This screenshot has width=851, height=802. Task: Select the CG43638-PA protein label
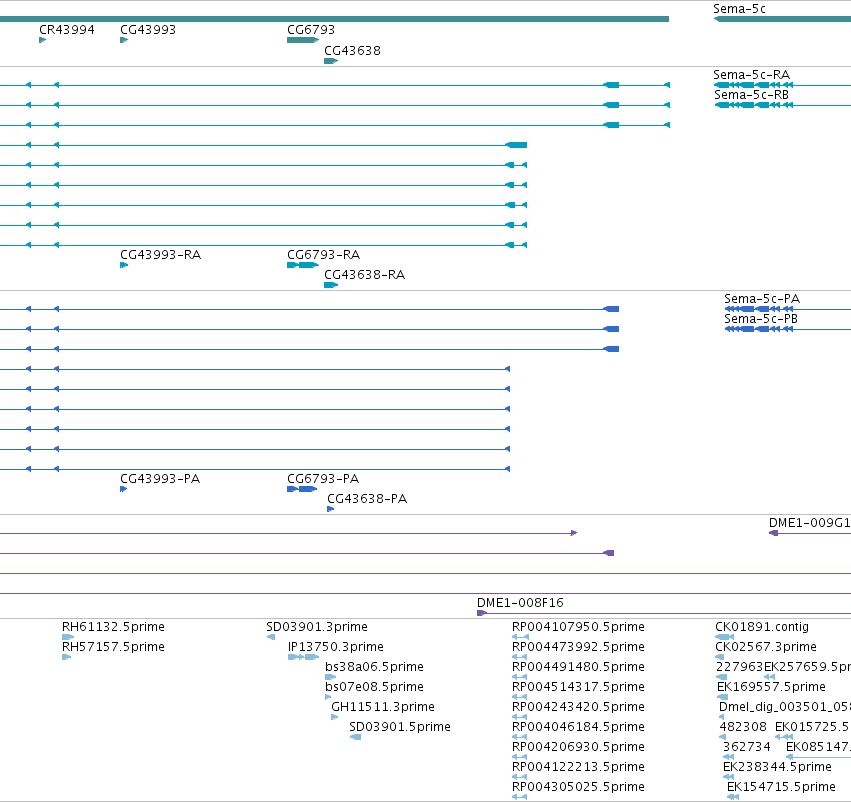(x=367, y=499)
